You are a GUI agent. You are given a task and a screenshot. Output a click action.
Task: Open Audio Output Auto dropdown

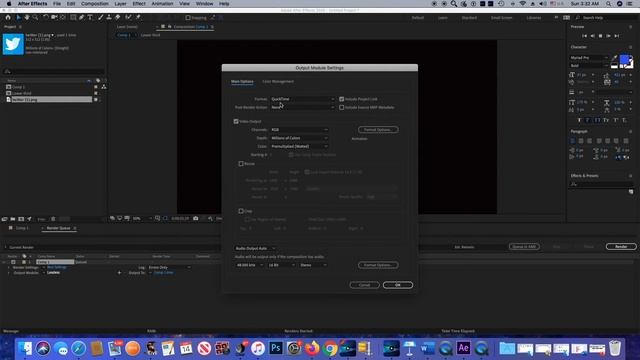tap(255, 248)
